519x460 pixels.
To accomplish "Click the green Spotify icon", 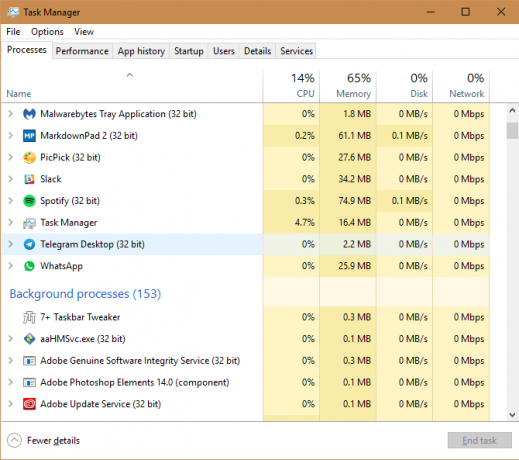I will click(x=29, y=201).
